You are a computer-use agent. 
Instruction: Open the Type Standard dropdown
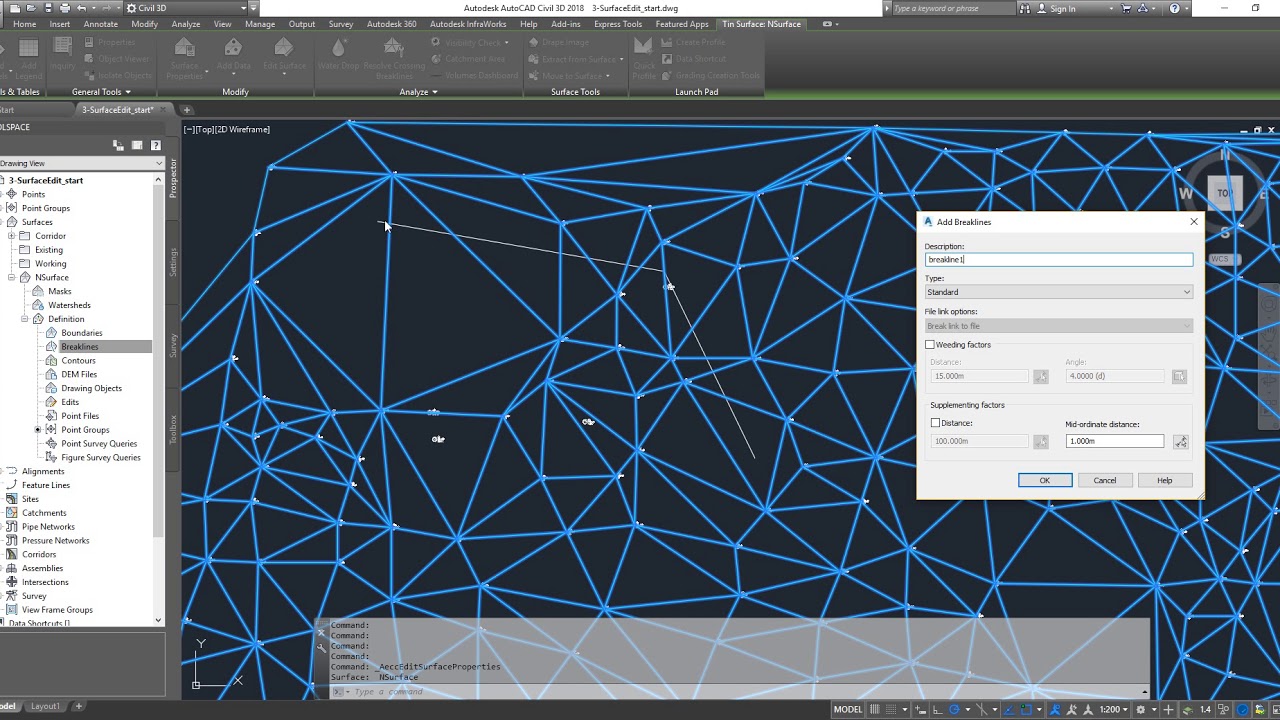tap(1059, 292)
